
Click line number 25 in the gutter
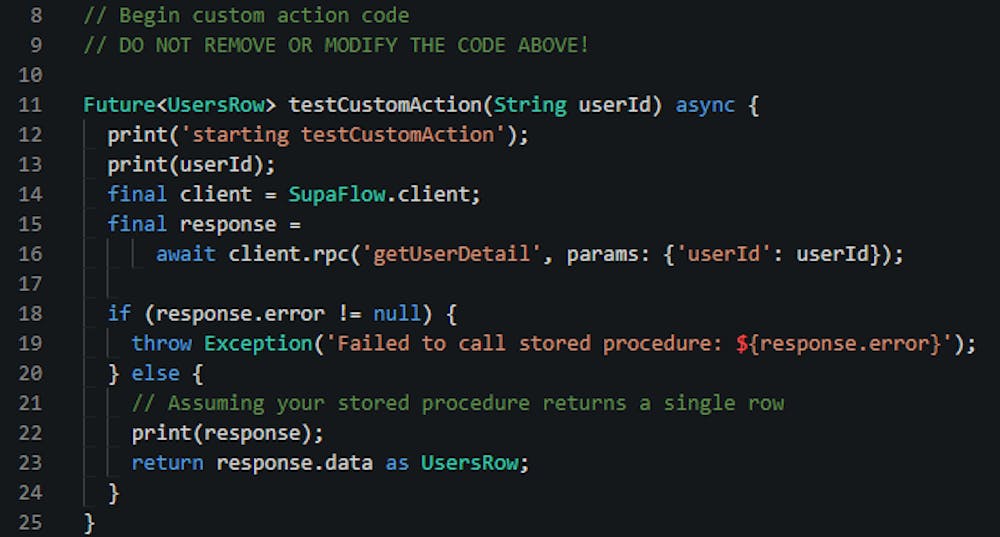[x=29, y=523]
